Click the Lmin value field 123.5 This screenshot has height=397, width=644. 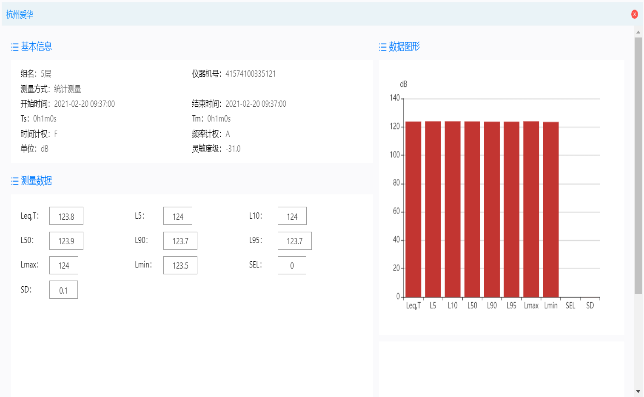coord(180,266)
